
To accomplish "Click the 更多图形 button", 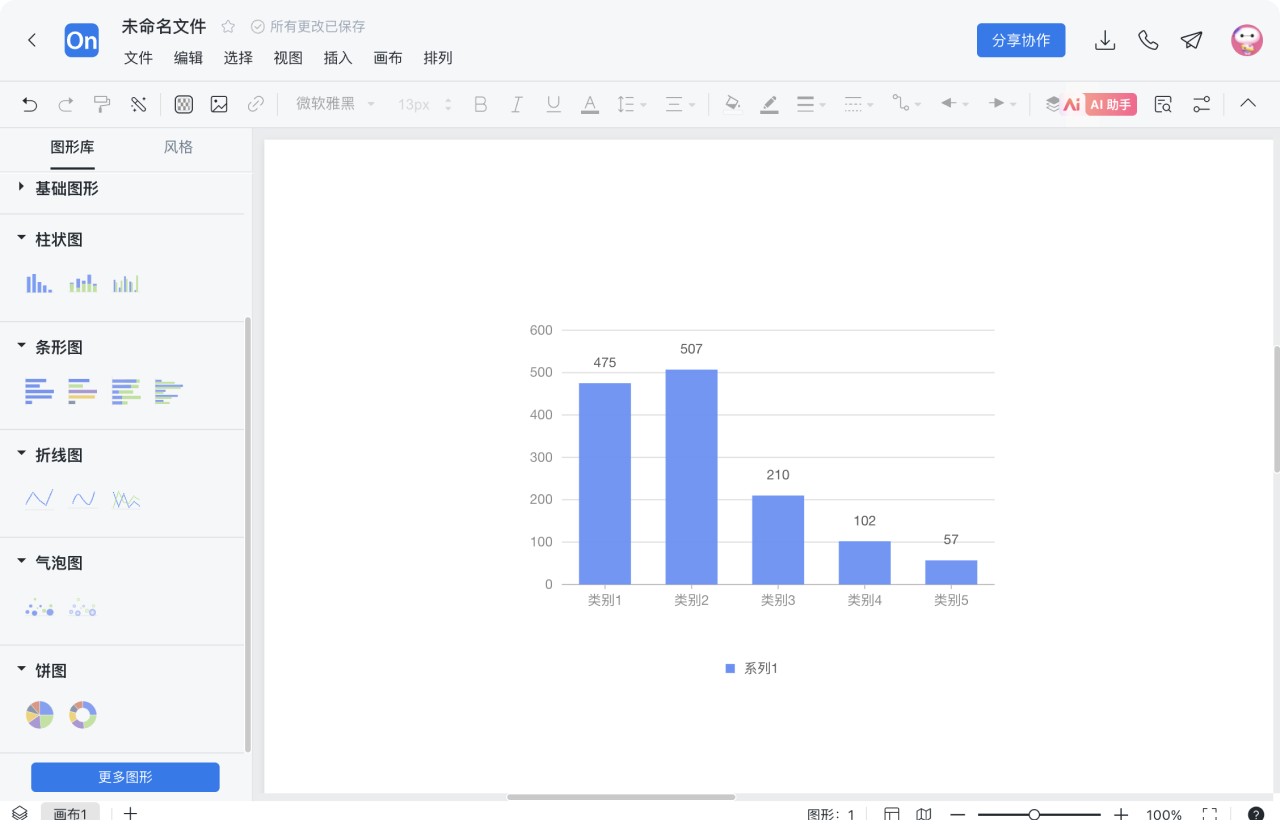I will (x=125, y=777).
